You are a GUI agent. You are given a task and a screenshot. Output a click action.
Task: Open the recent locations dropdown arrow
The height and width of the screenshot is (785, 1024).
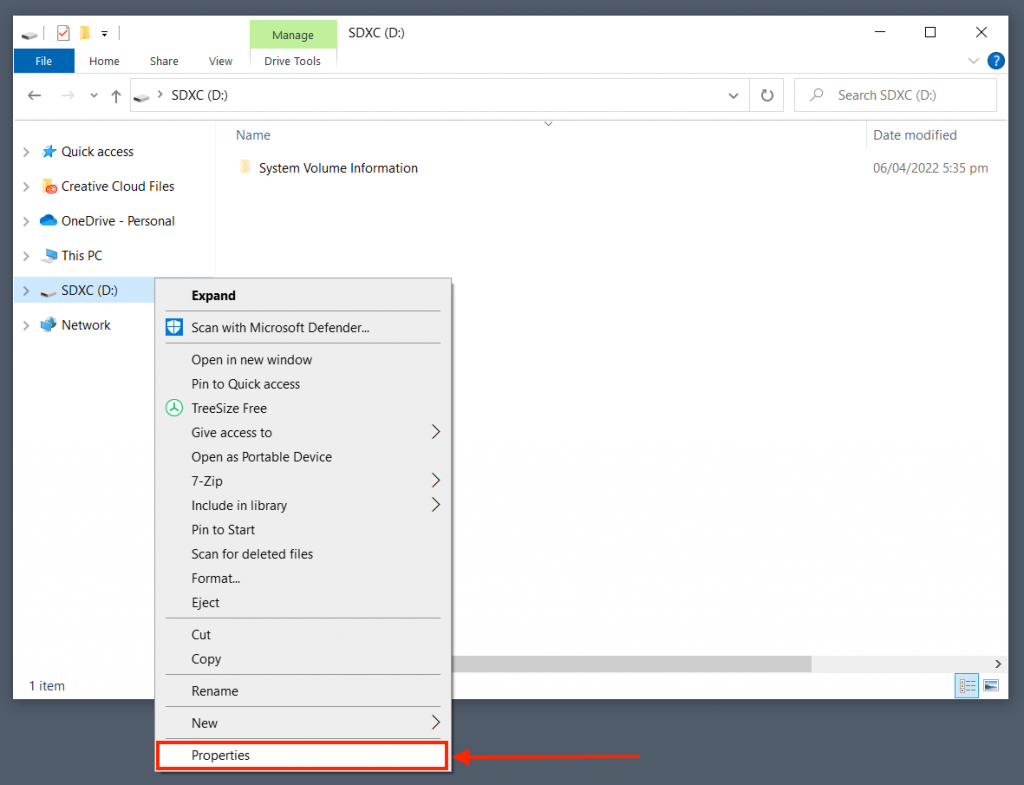(x=94, y=96)
